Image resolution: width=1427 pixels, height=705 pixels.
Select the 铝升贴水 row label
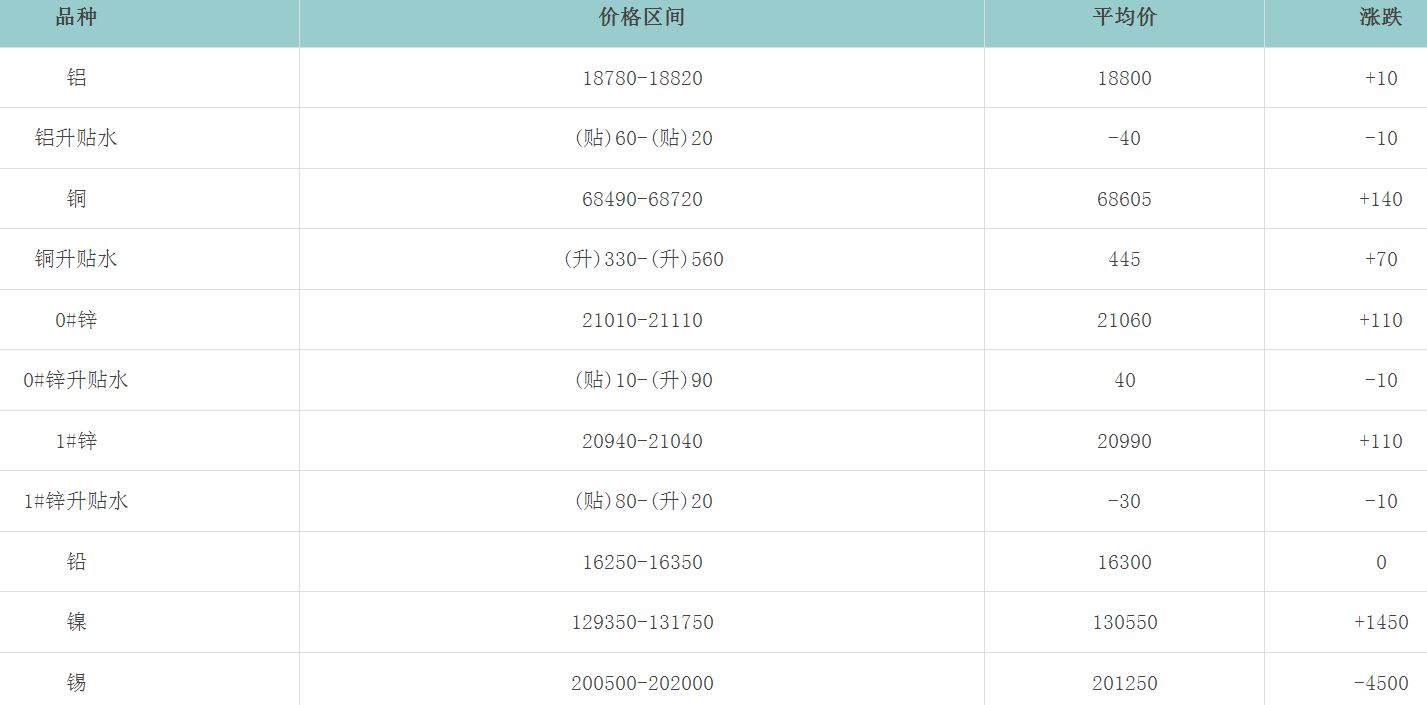tap(76, 138)
